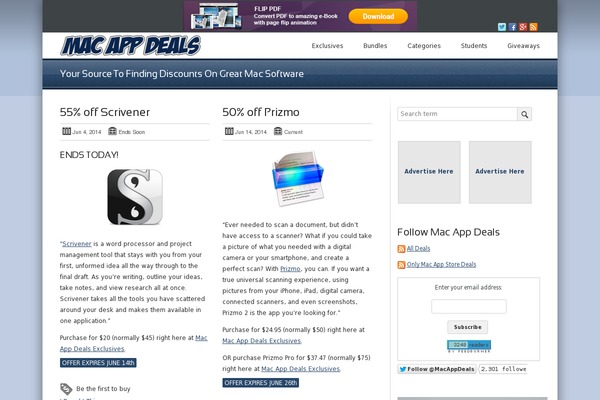Click the Download button in Flip PDF ad
This screenshot has width=600, height=400.
(378, 16)
